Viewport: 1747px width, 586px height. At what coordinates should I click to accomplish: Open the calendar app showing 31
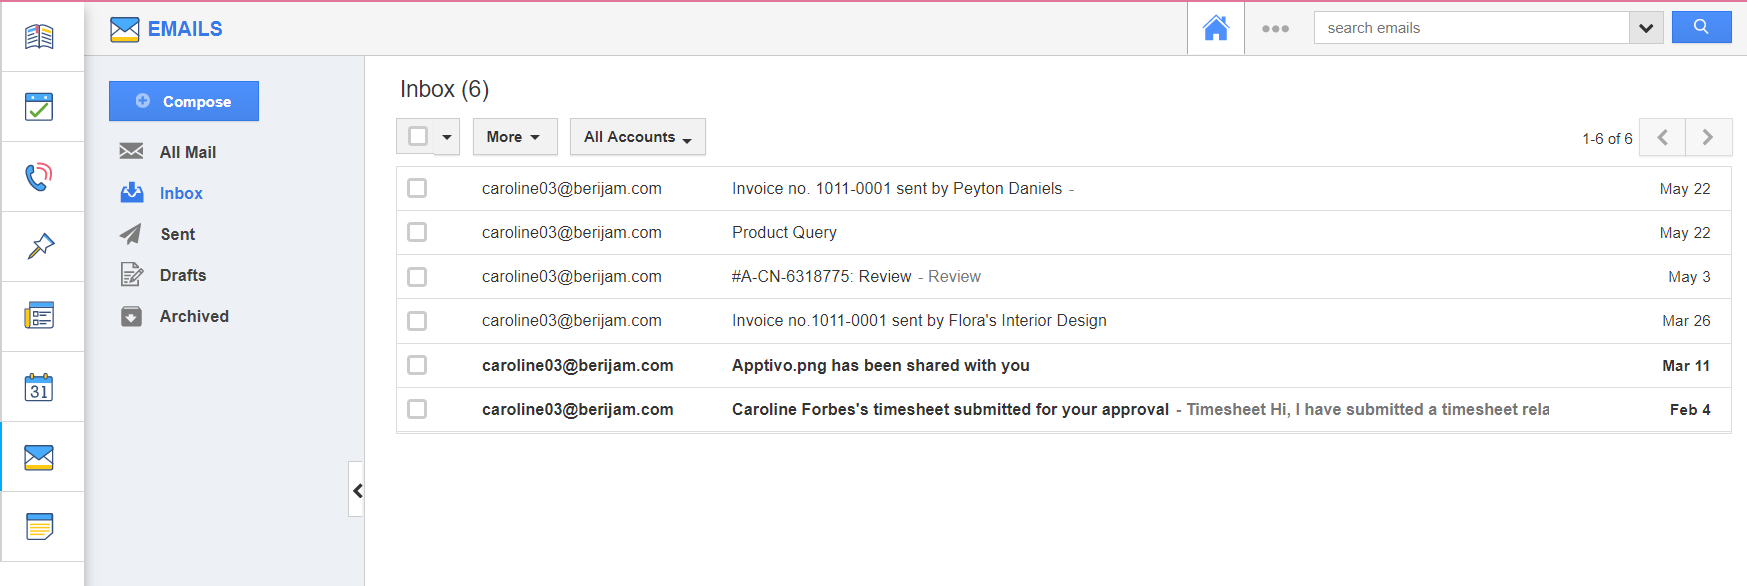(39, 387)
